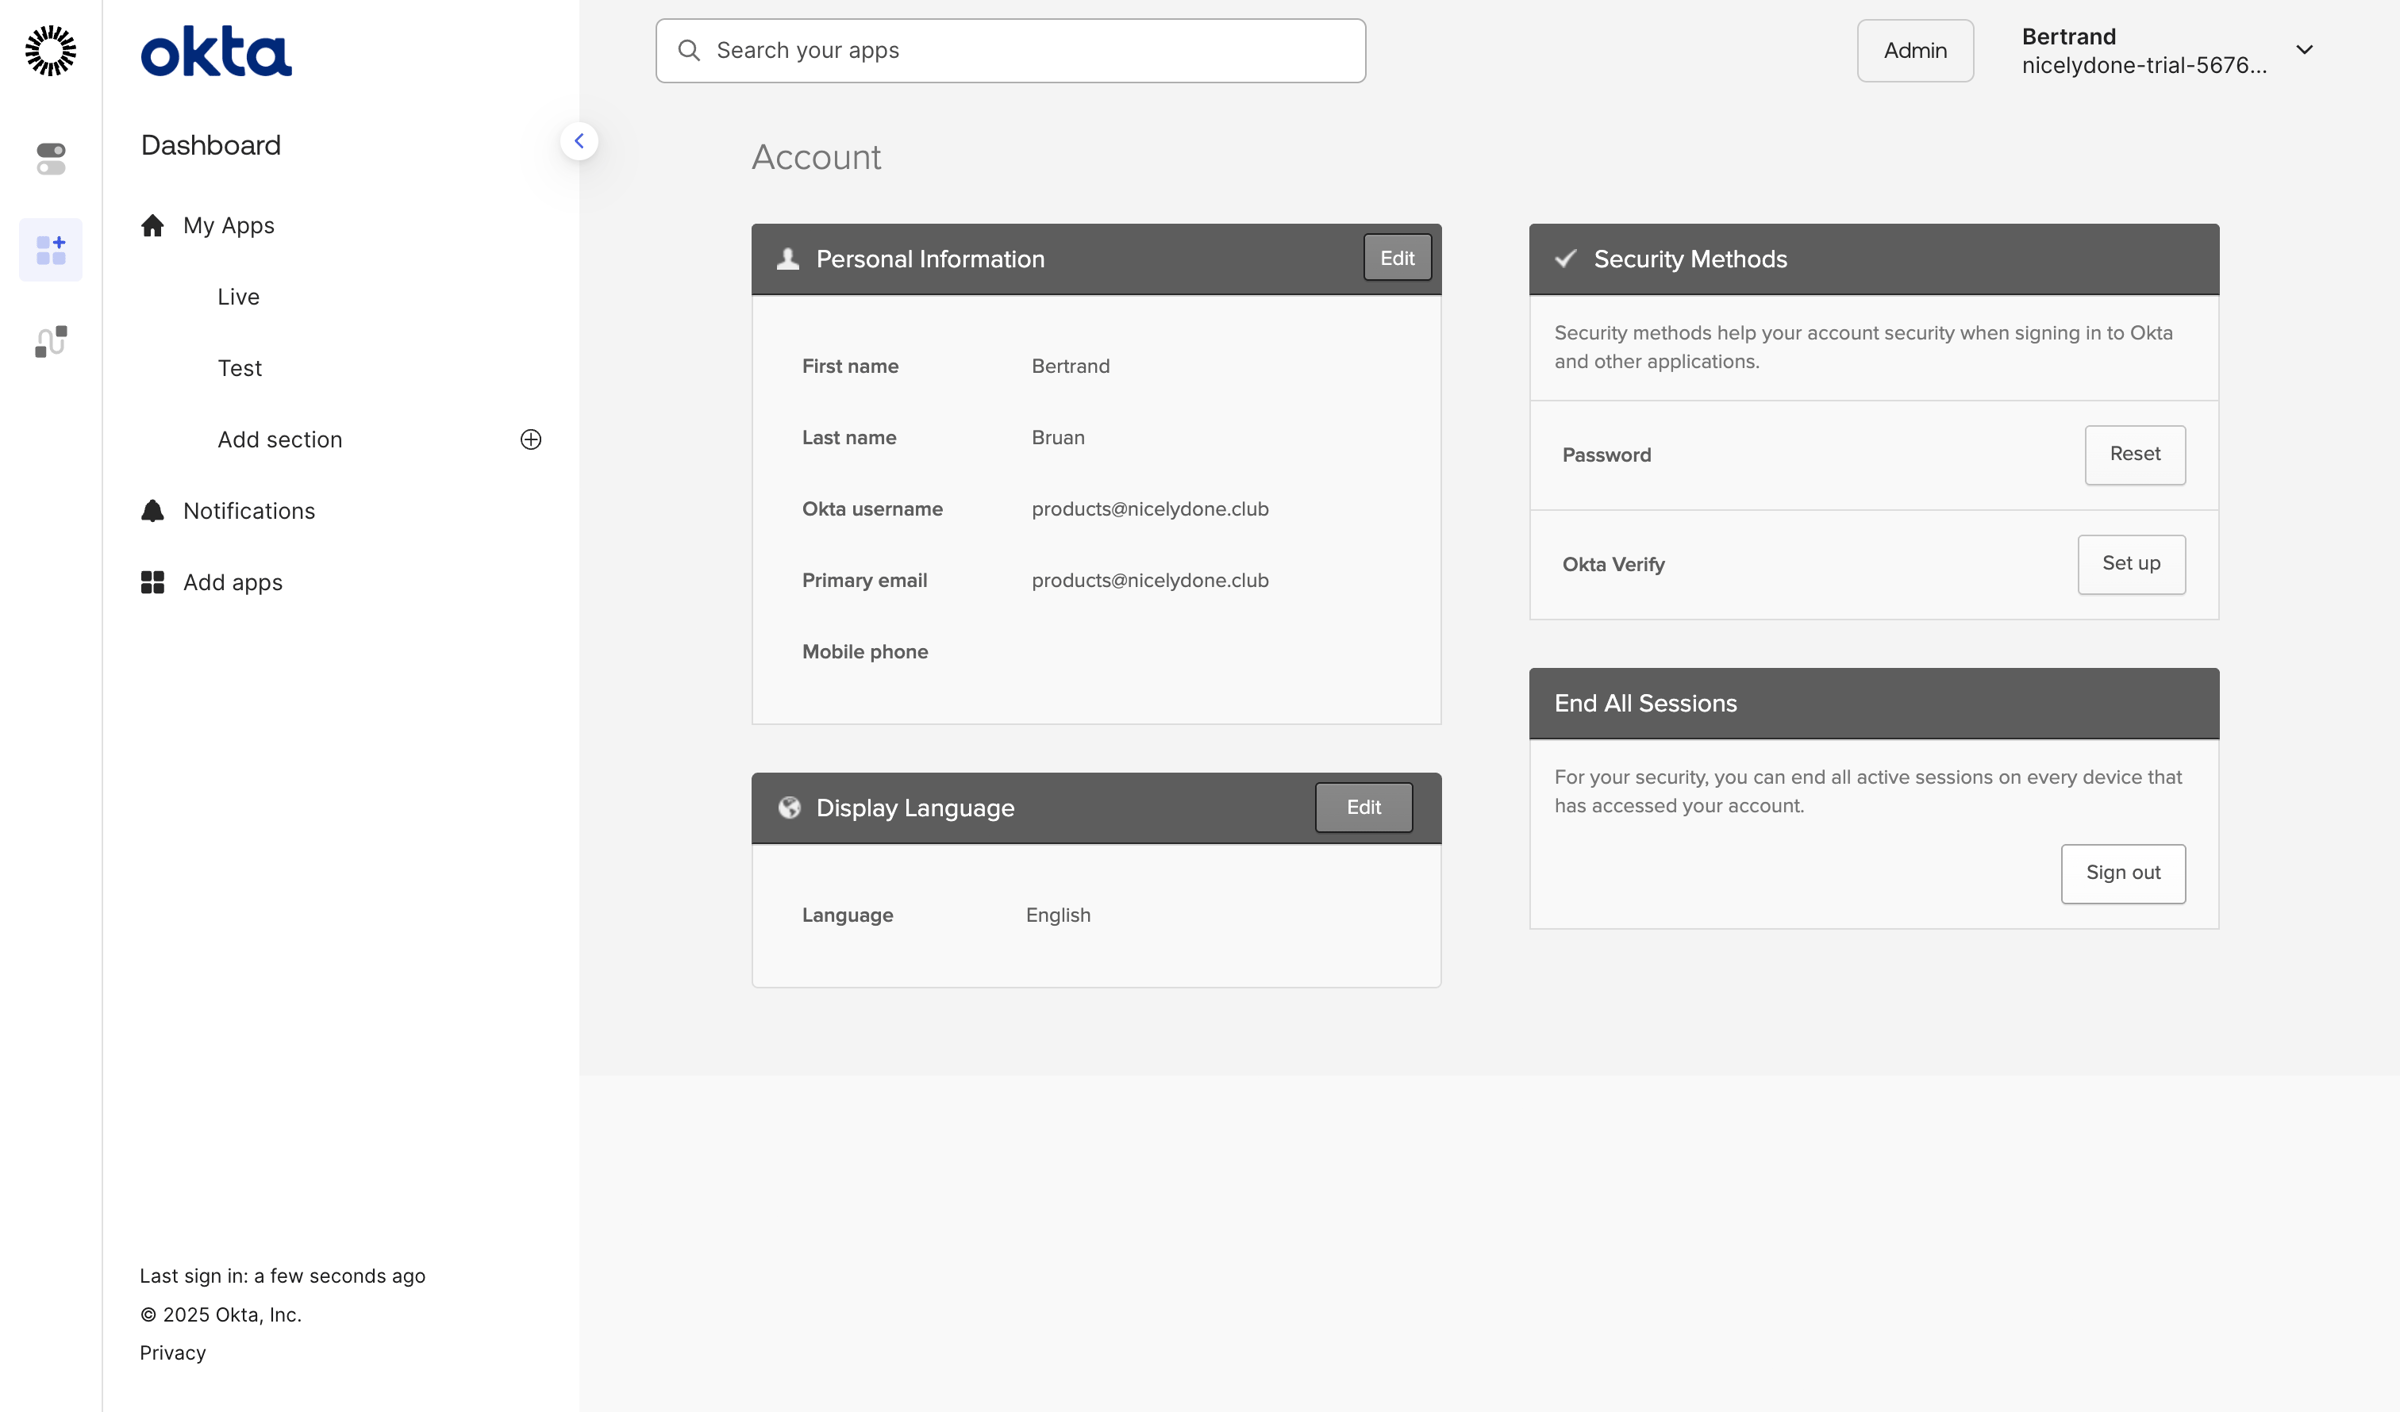Click the My Apps home icon
This screenshot has height=1412, width=2400.
(x=152, y=225)
